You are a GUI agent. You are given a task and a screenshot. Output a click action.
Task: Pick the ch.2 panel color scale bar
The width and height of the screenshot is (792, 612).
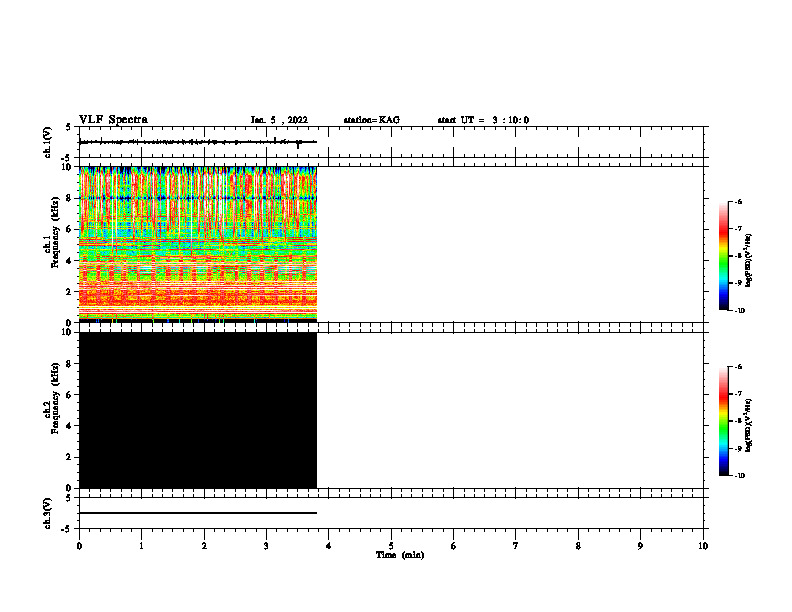[724, 421]
